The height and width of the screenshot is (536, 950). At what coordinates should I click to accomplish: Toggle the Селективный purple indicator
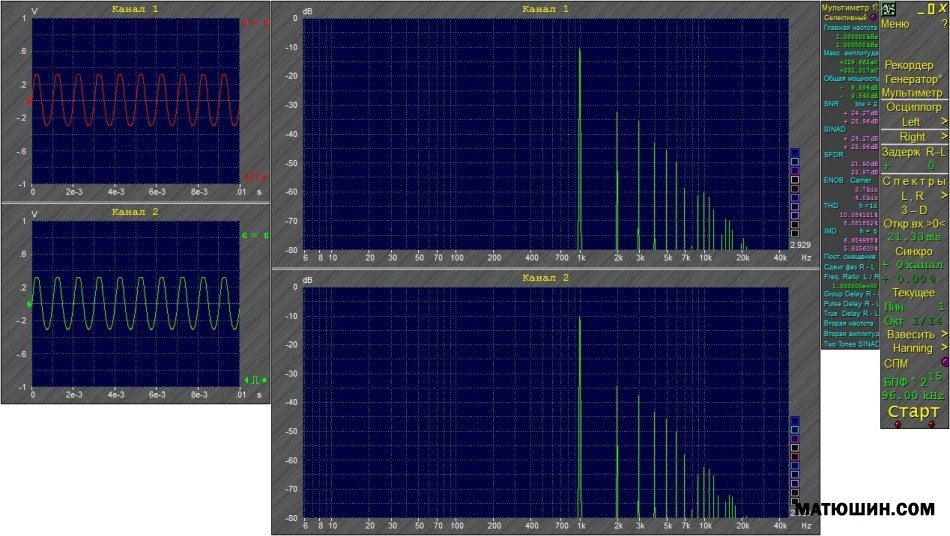(x=873, y=17)
